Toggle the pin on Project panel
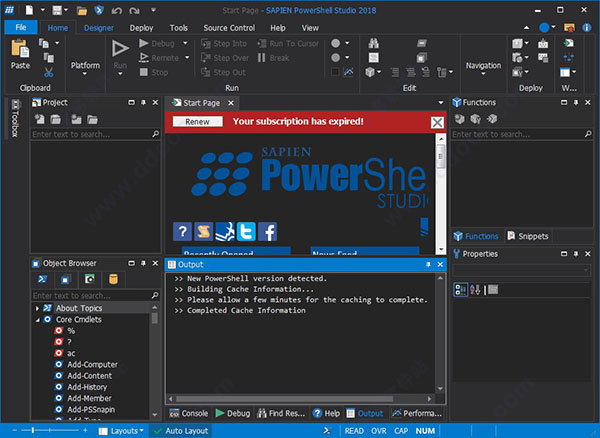The height and width of the screenshot is (438, 600). coord(143,103)
